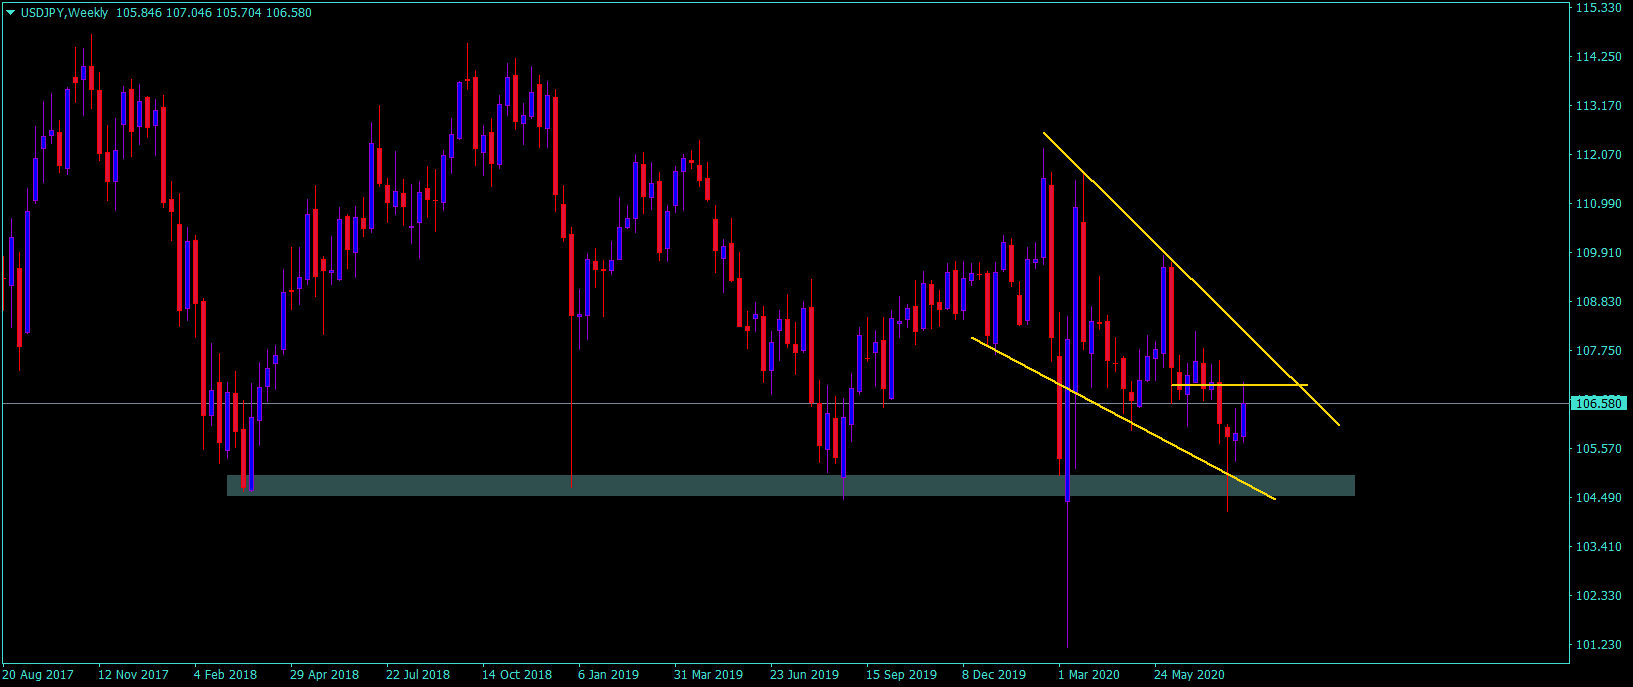Screen dimensions: 1633x687
Task: Select the upper descending yellow trendline
Action: [x=1190, y=278]
